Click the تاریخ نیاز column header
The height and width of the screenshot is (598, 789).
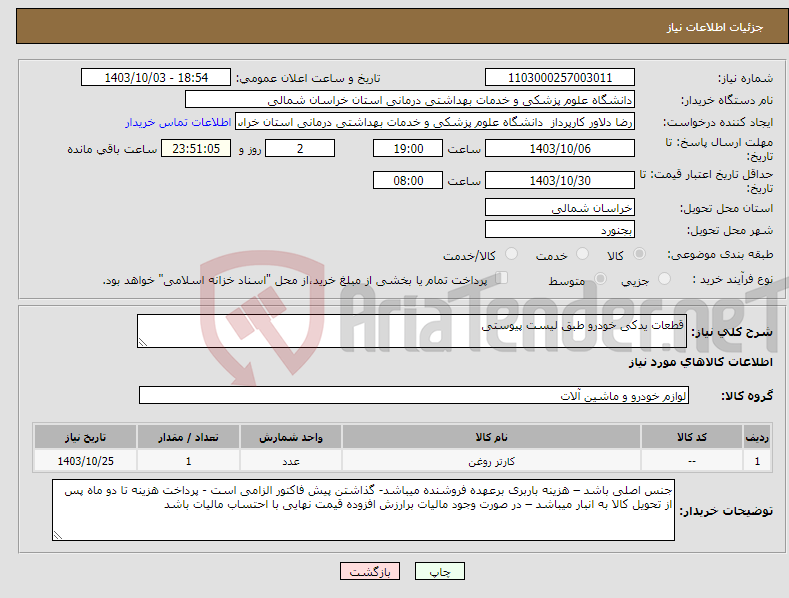85,437
